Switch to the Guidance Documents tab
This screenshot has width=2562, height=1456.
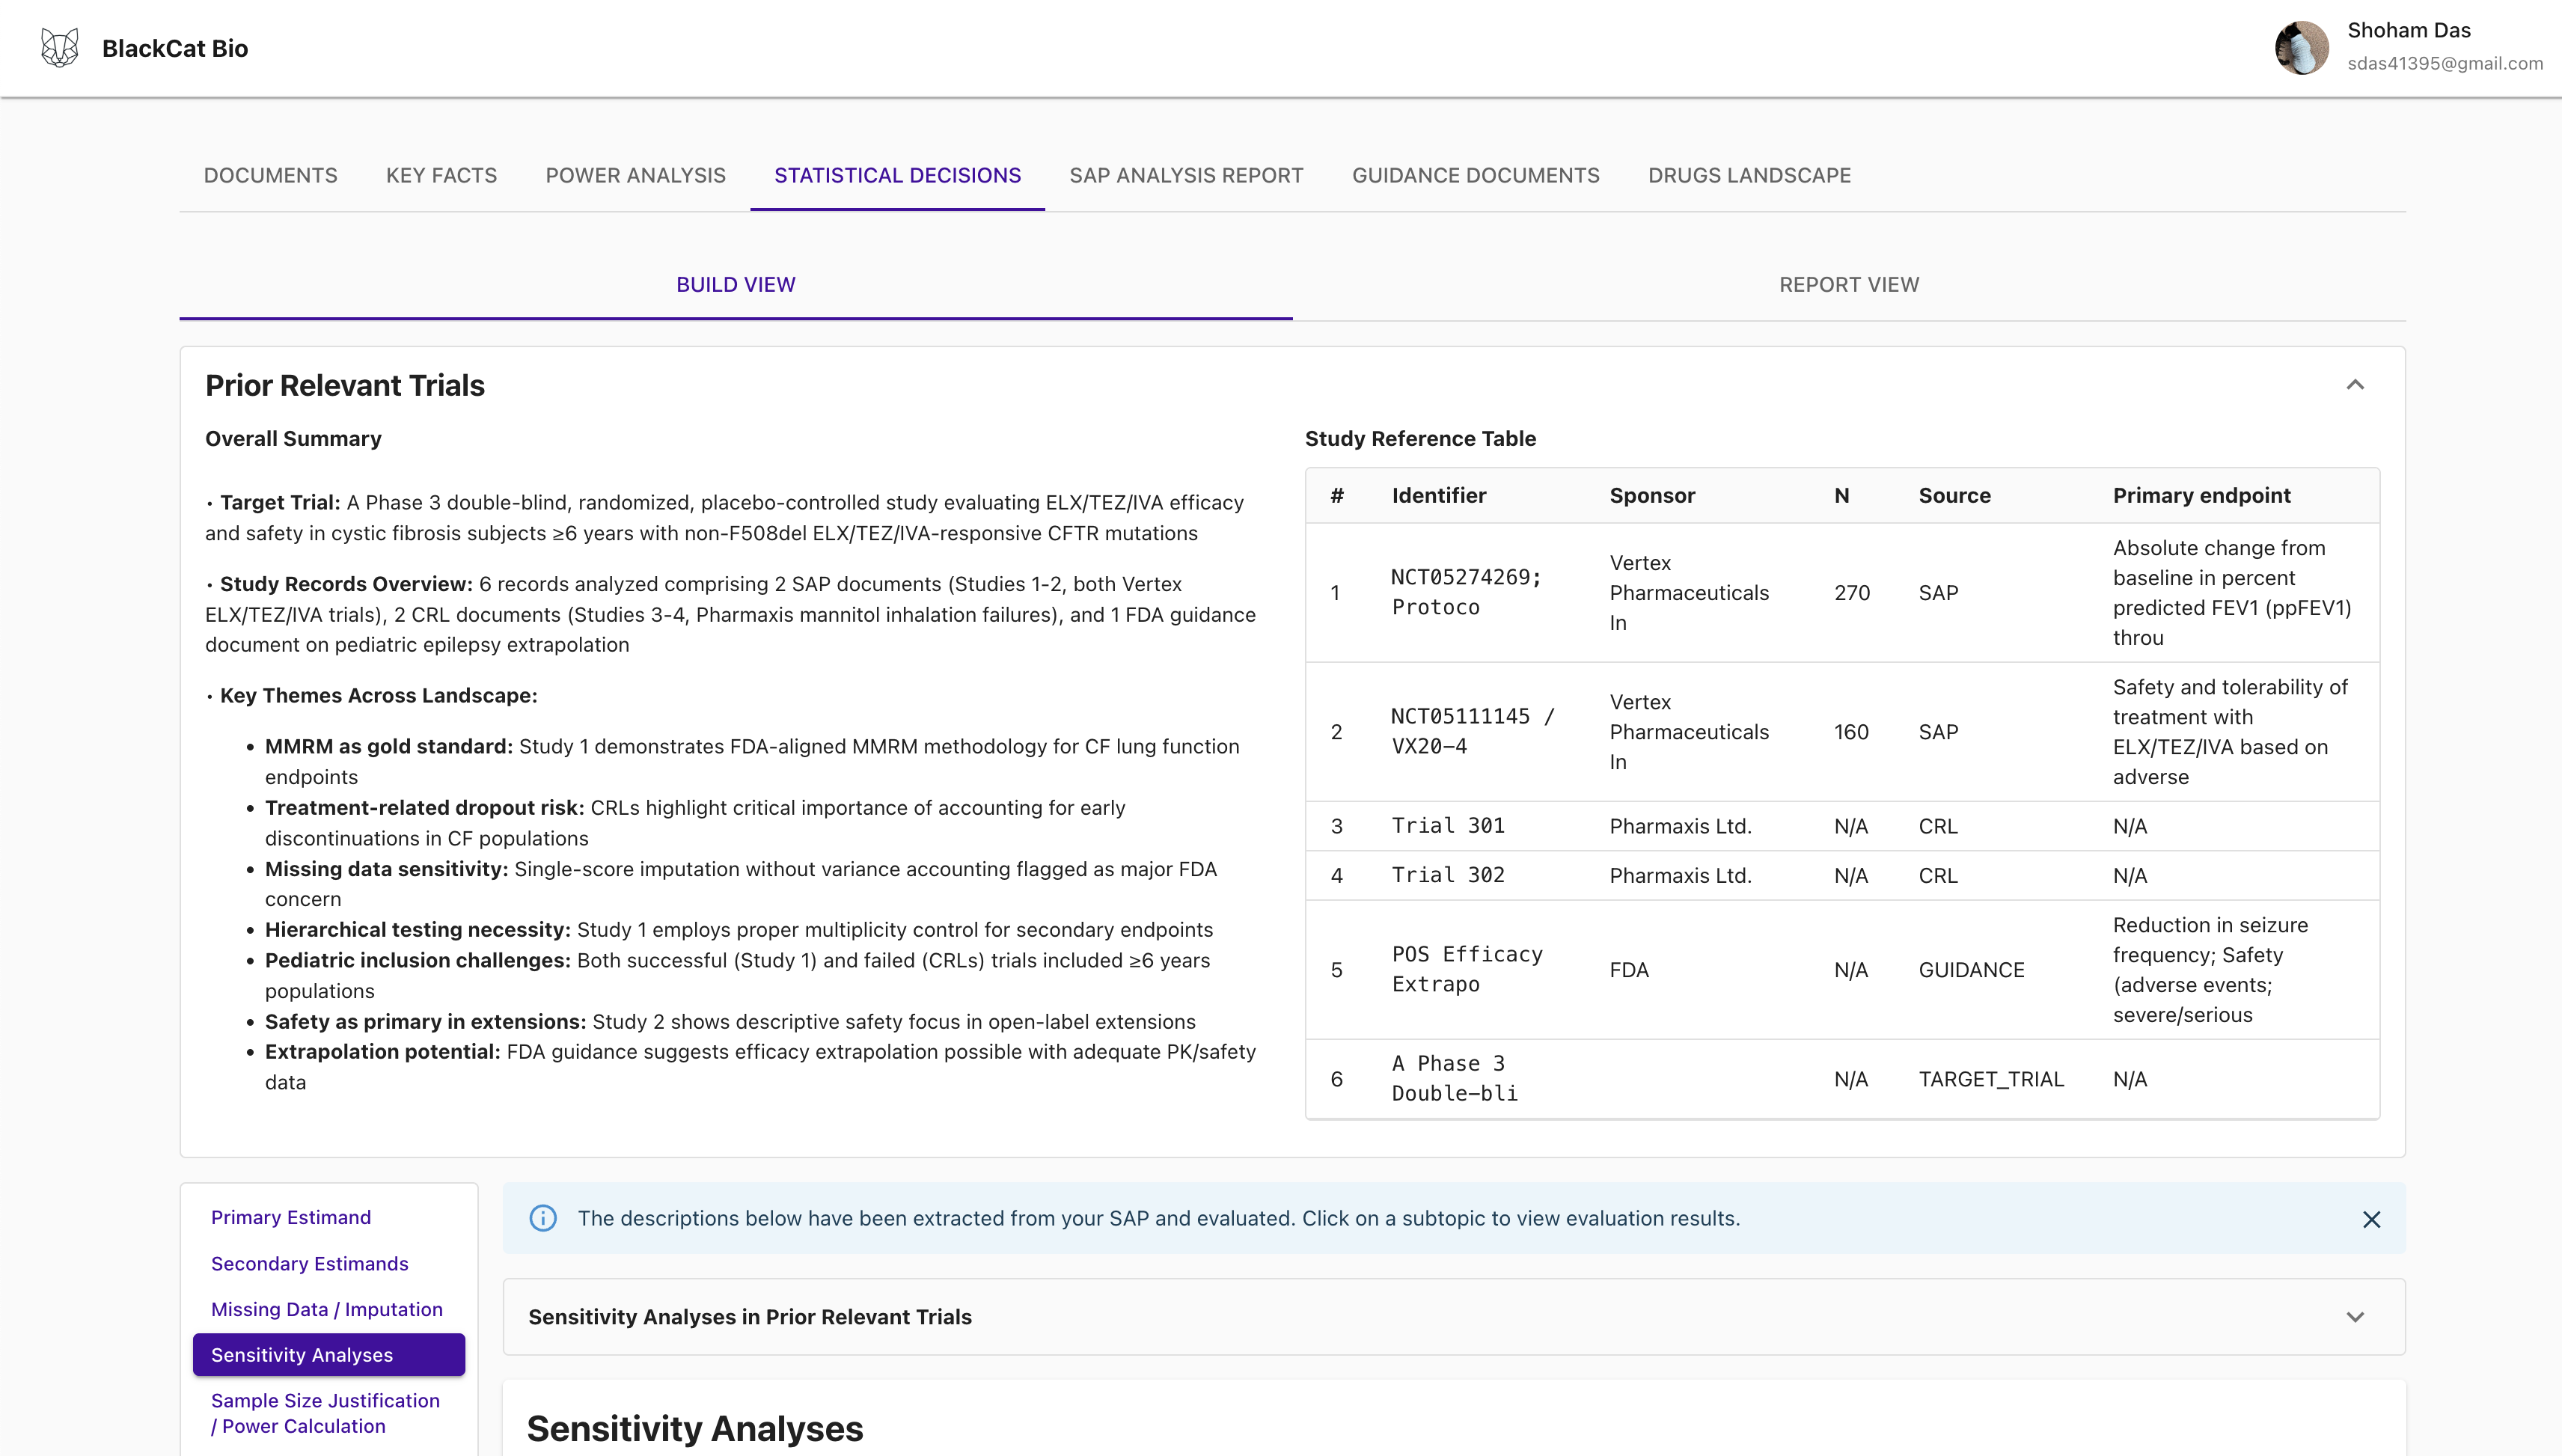pyautogui.click(x=1475, y=175)
